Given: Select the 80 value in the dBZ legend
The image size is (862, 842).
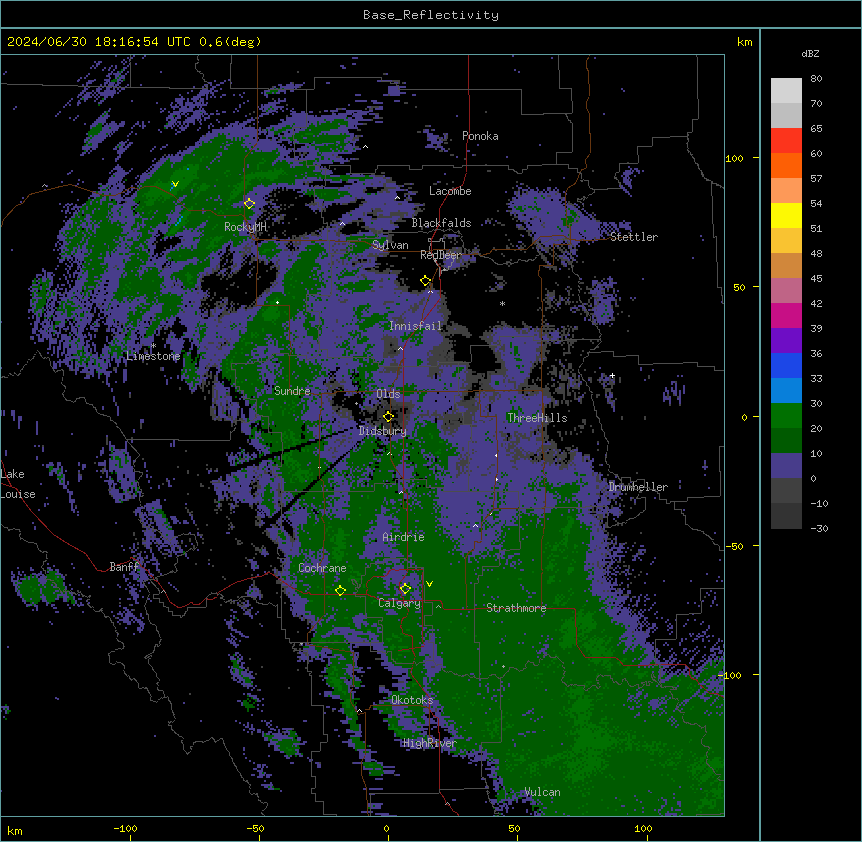Looking at the screenshot, I should 816,79.
